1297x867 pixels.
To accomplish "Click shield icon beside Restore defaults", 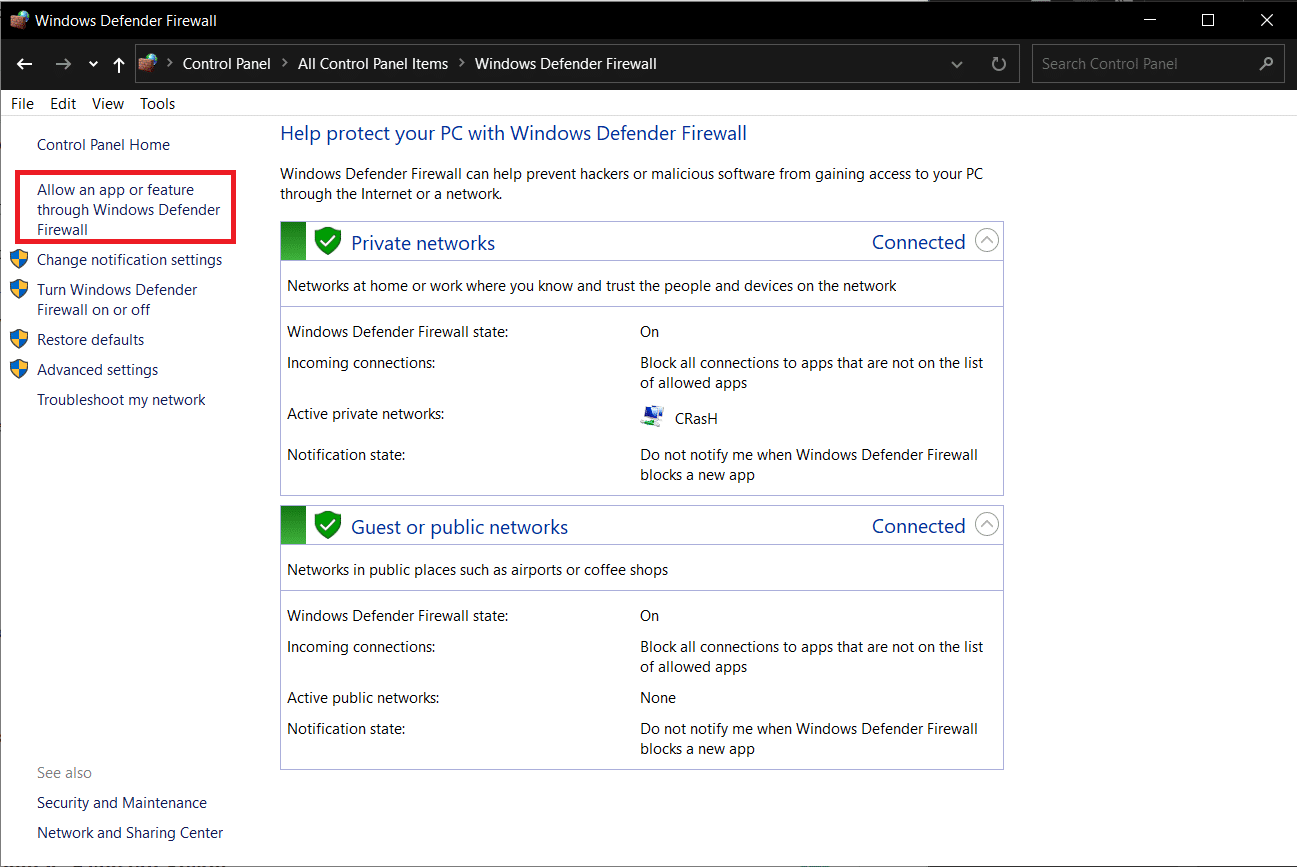I will [19, 340].
